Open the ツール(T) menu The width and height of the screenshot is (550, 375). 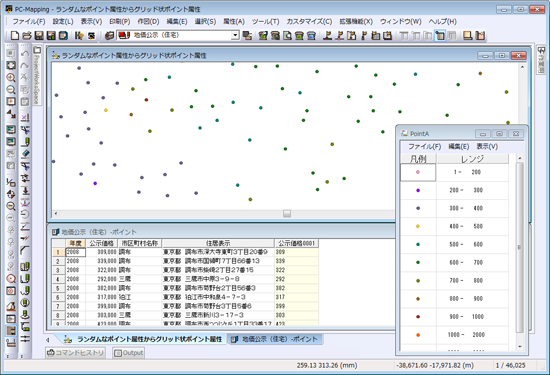click(x=266, y=21)
